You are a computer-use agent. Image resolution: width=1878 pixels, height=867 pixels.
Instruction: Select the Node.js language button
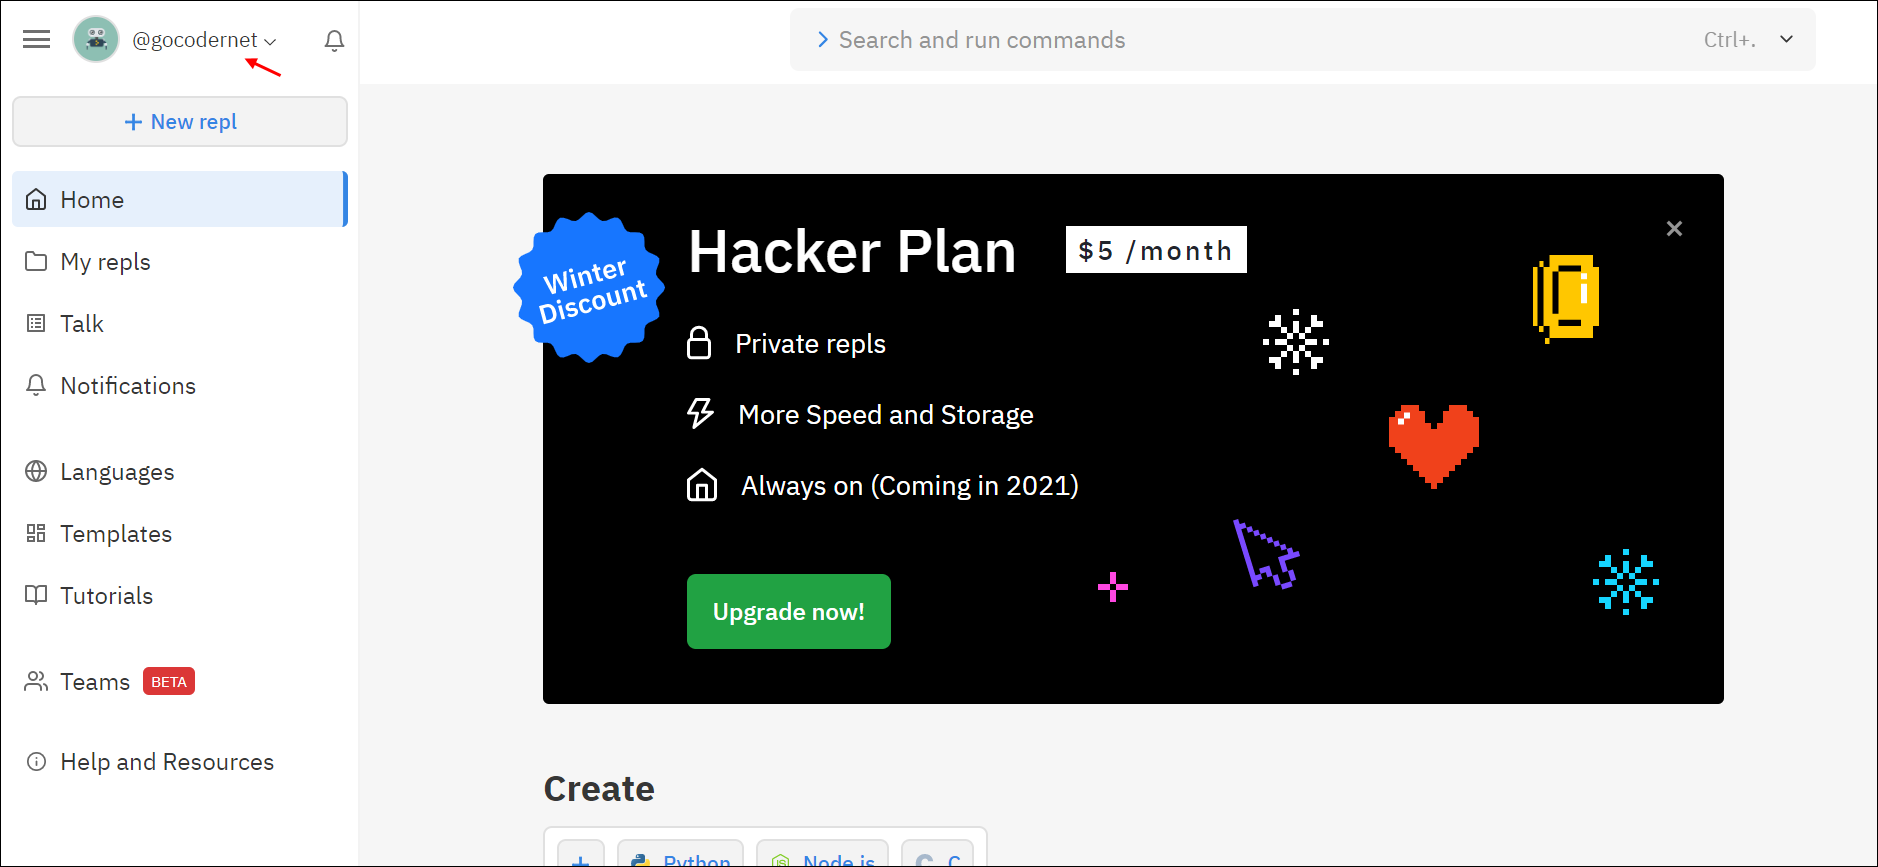822,855
